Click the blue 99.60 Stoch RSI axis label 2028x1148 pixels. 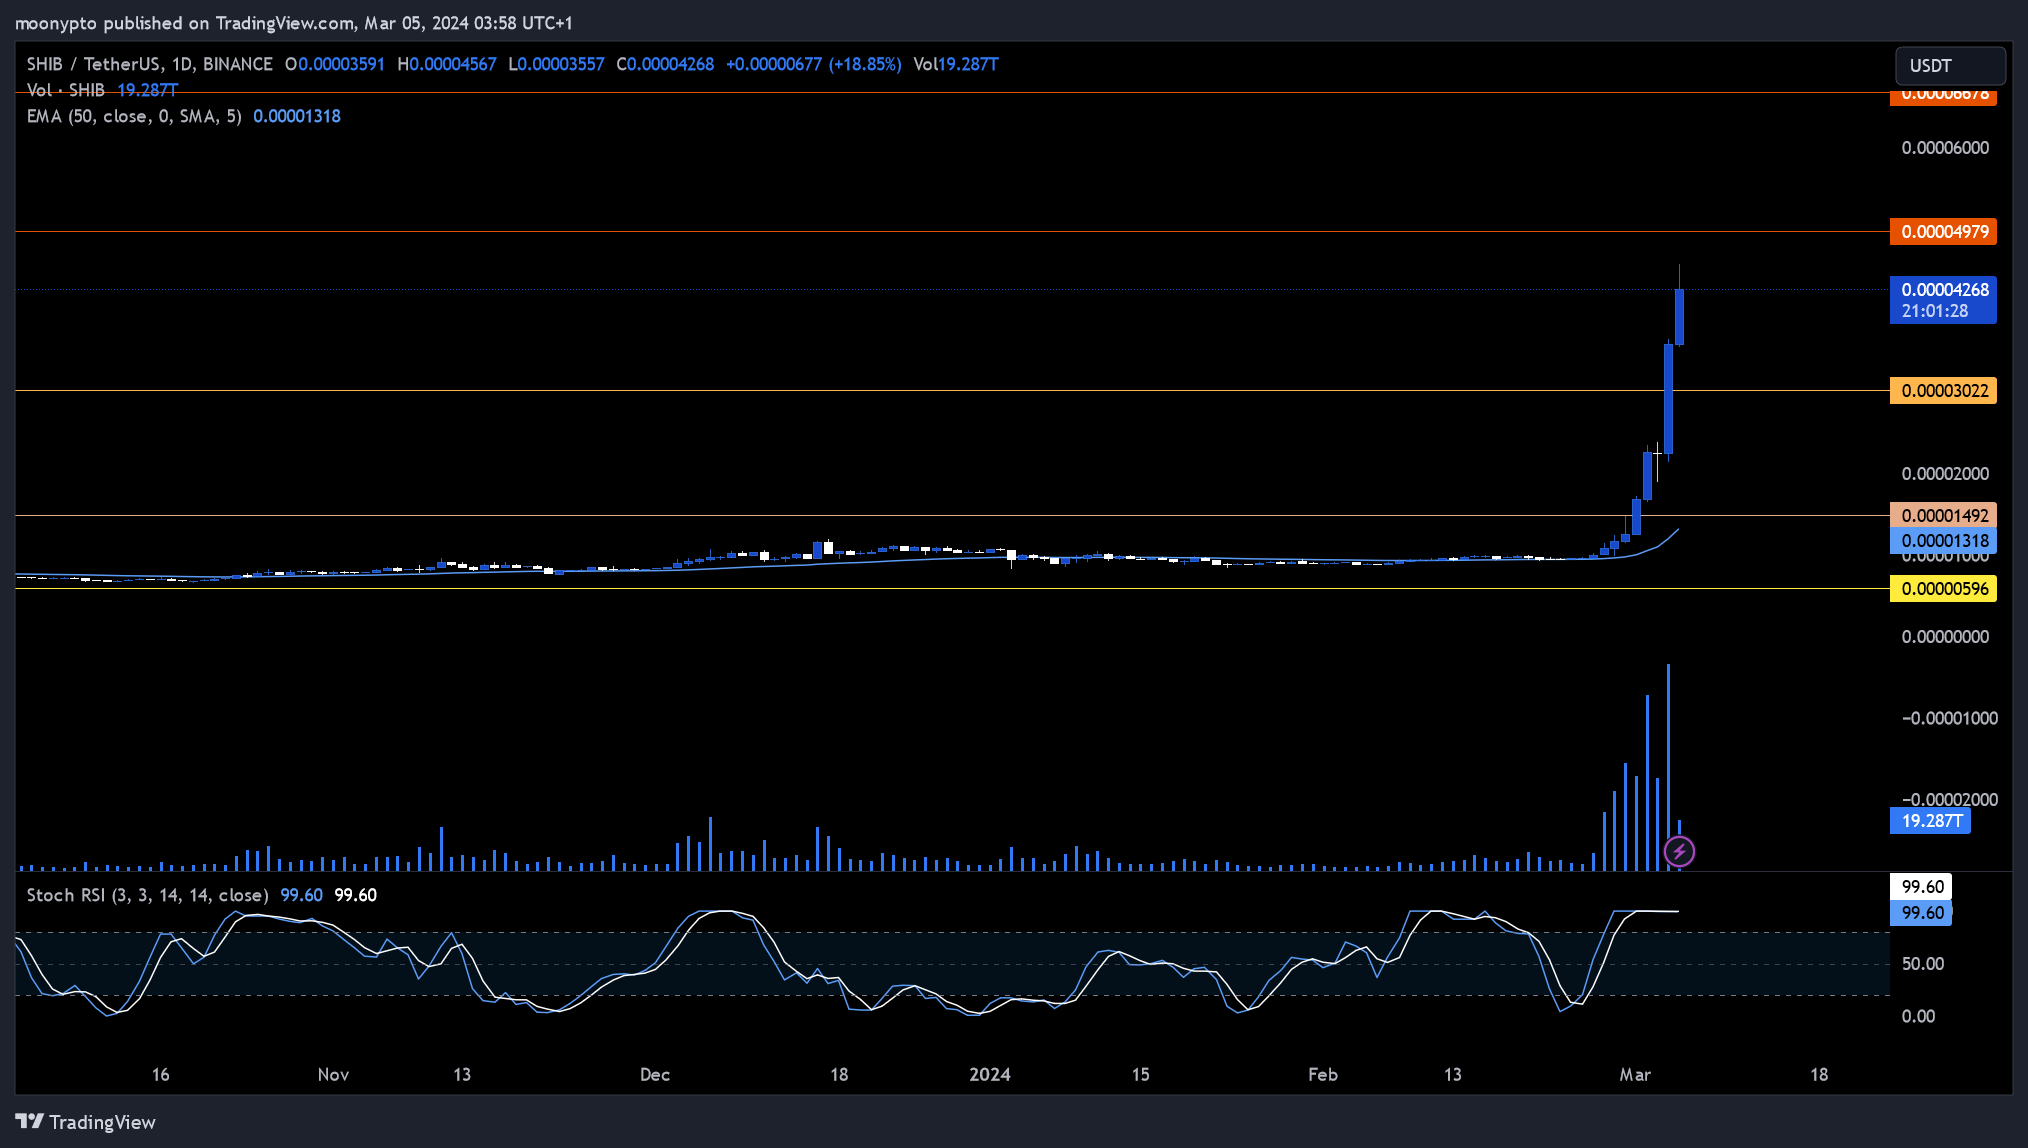click(x=1921, y=913)
